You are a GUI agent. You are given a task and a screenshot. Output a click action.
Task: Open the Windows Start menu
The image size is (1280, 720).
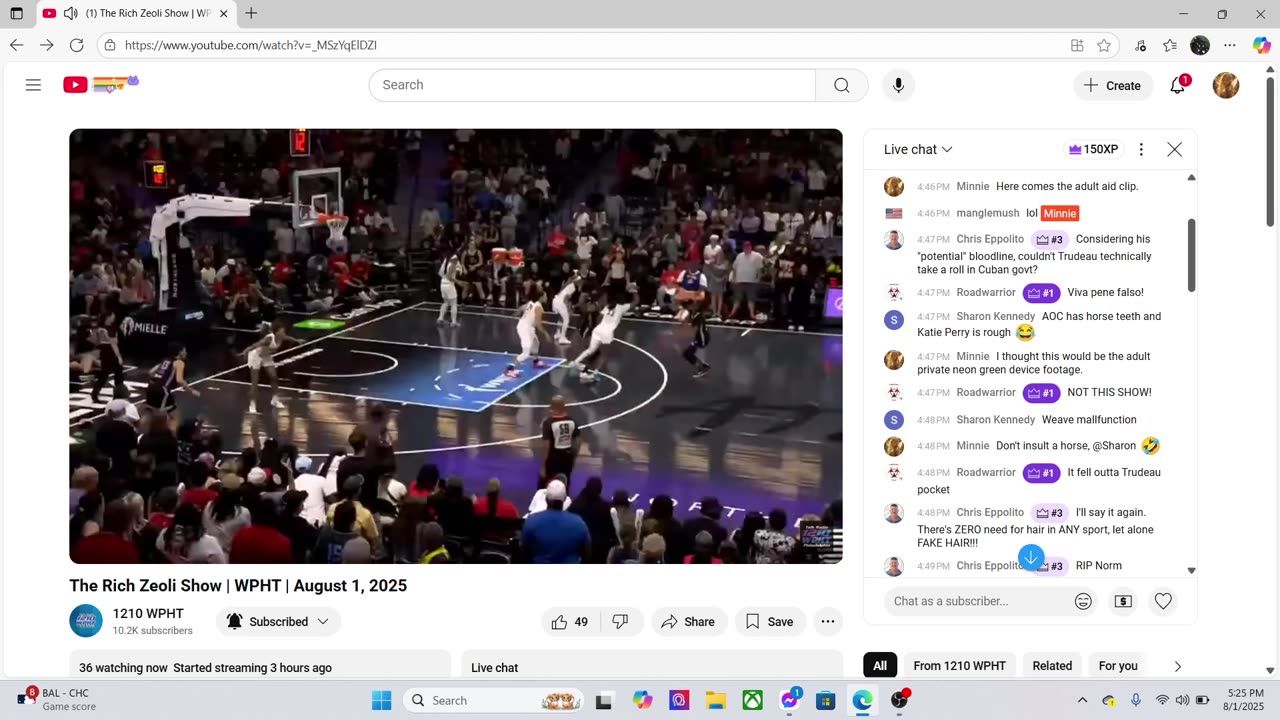(x=382, y=700)
